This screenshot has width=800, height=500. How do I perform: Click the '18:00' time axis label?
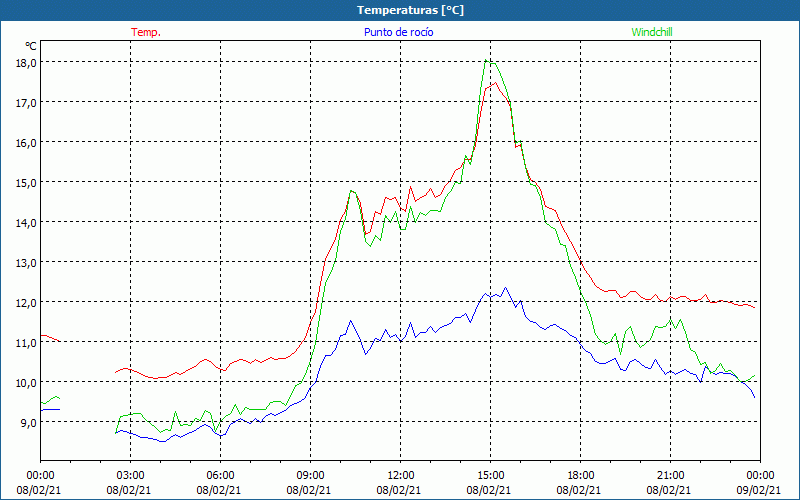(x=580, y=476)
